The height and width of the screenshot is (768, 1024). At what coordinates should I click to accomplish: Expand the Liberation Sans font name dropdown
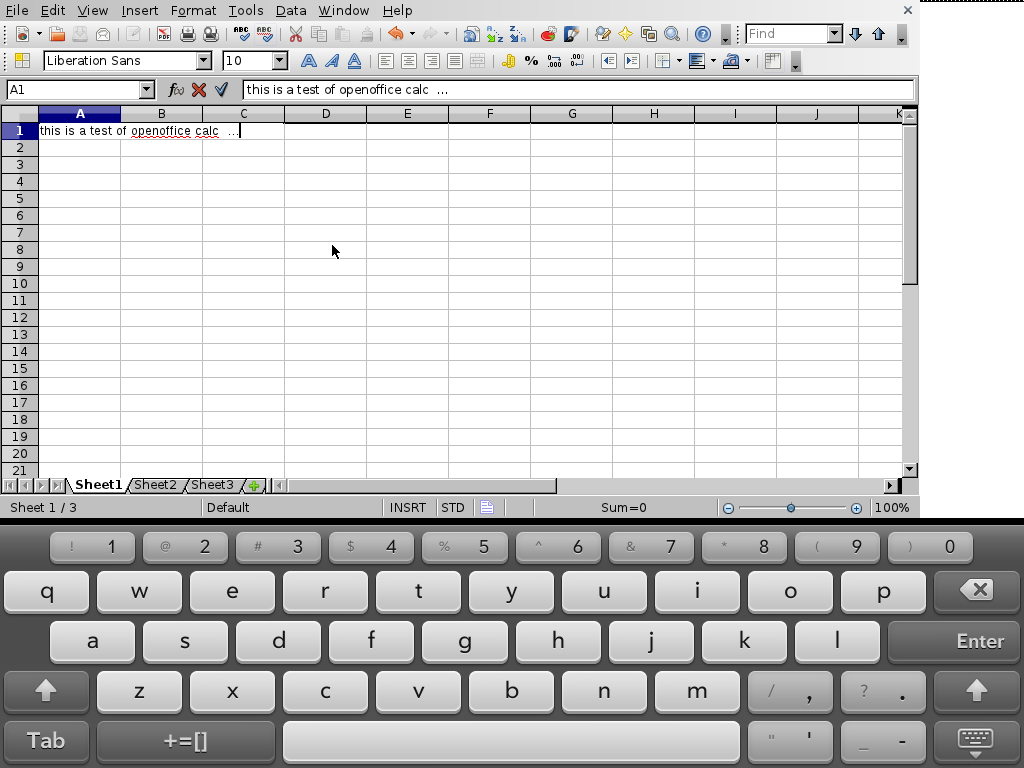204,61
